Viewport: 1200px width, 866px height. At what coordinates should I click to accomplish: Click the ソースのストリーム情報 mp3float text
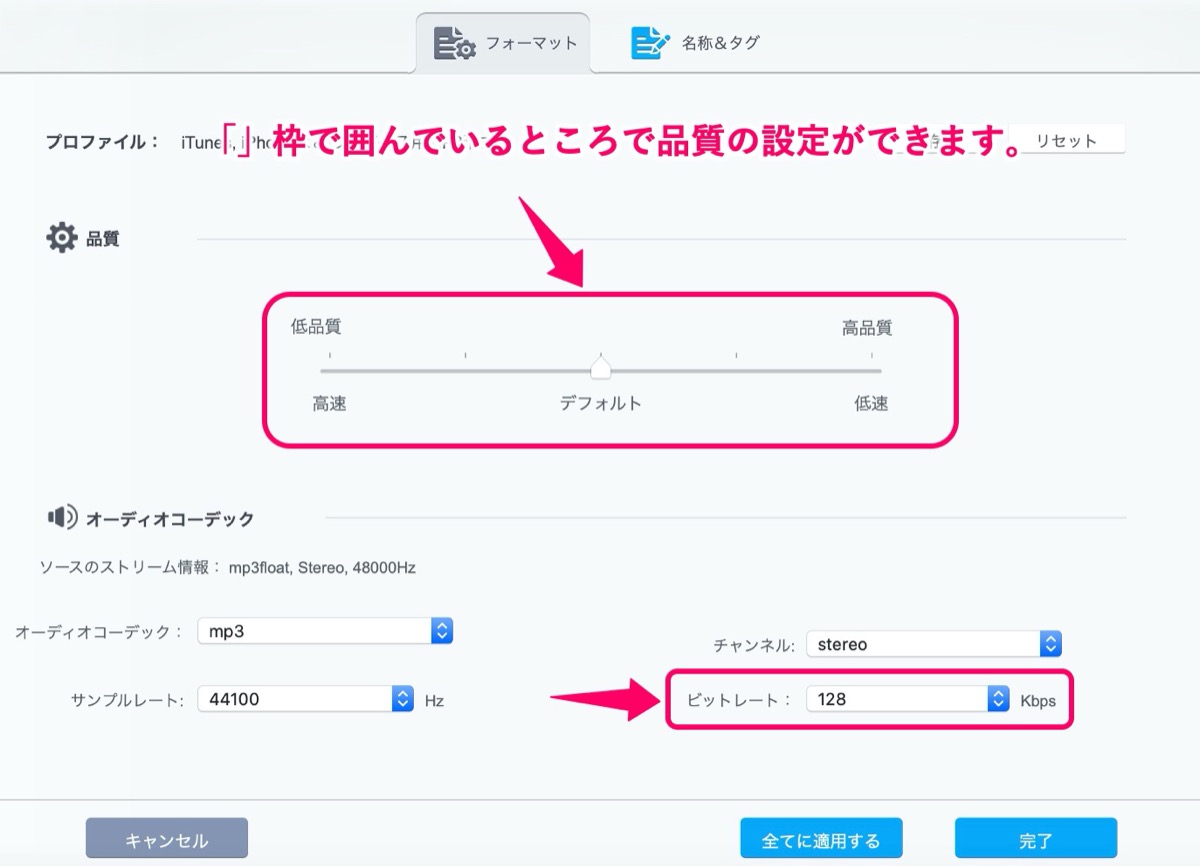click(x=227, y=567)
